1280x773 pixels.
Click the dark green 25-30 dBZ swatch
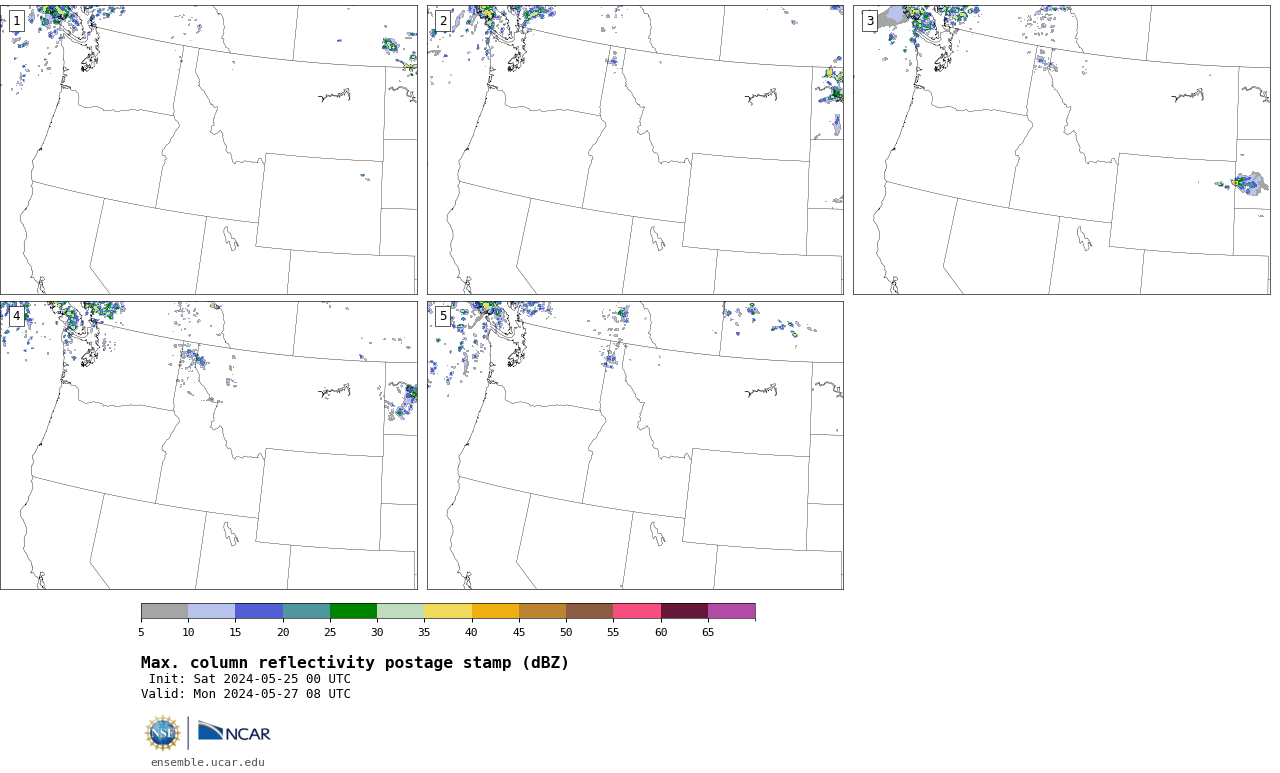353,611
